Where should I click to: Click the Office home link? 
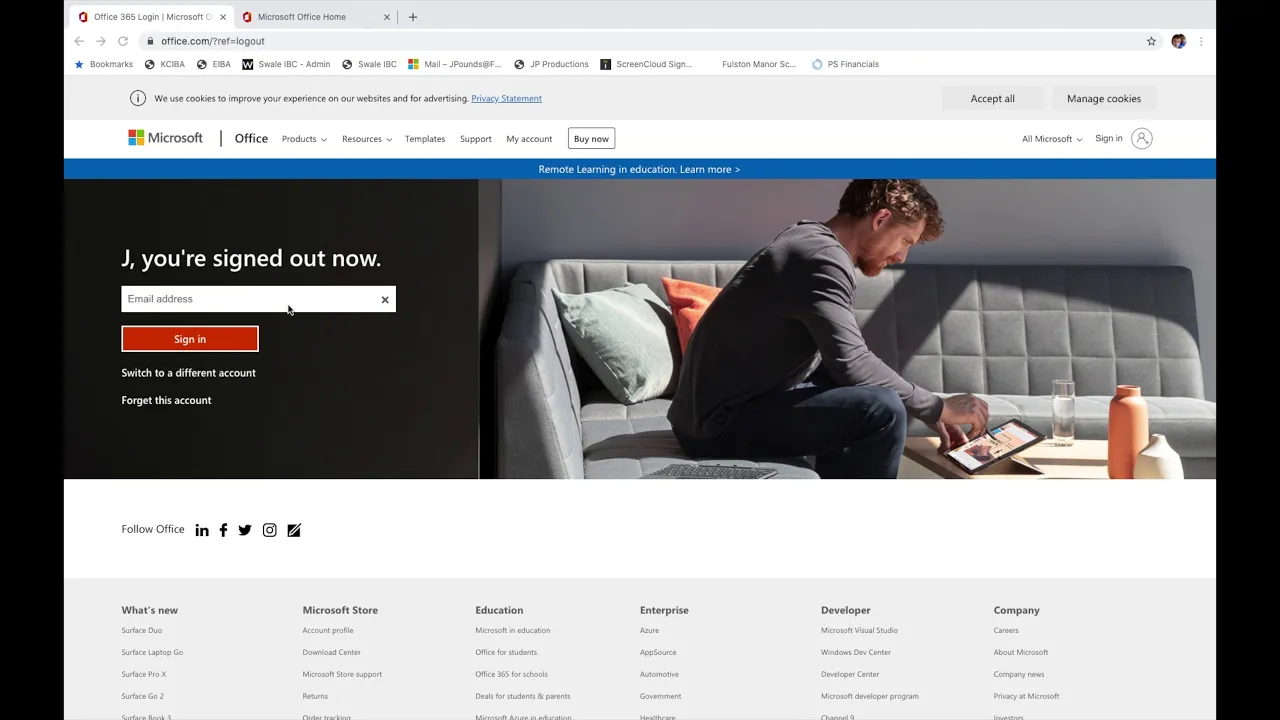click(x=251, y=138)
